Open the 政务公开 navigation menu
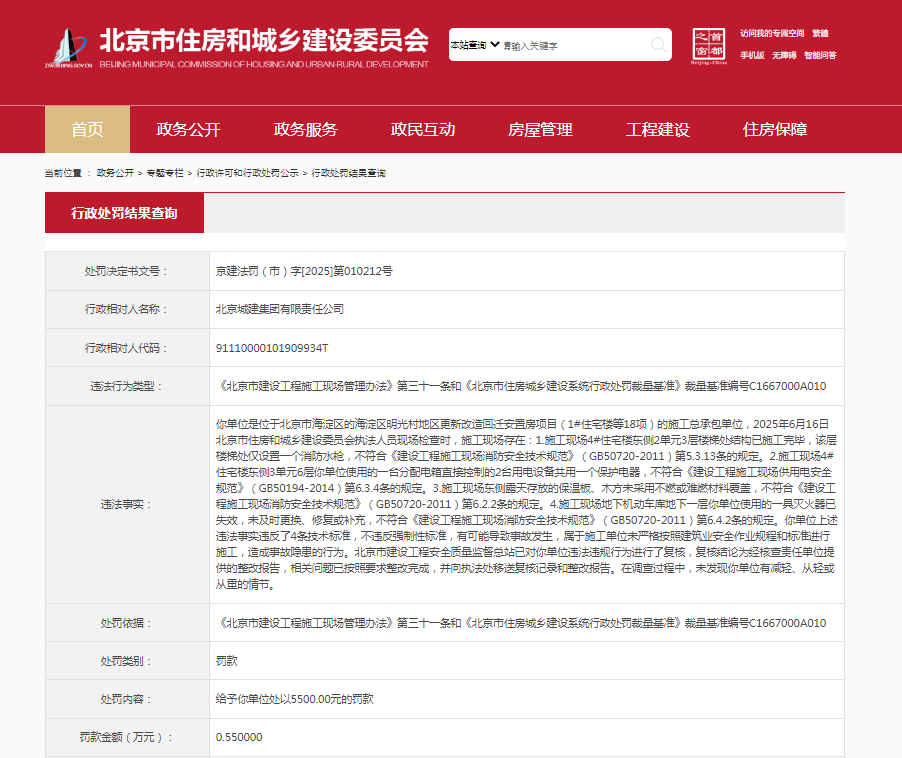The width and height of the screenshot is (902, 758). 189,129
